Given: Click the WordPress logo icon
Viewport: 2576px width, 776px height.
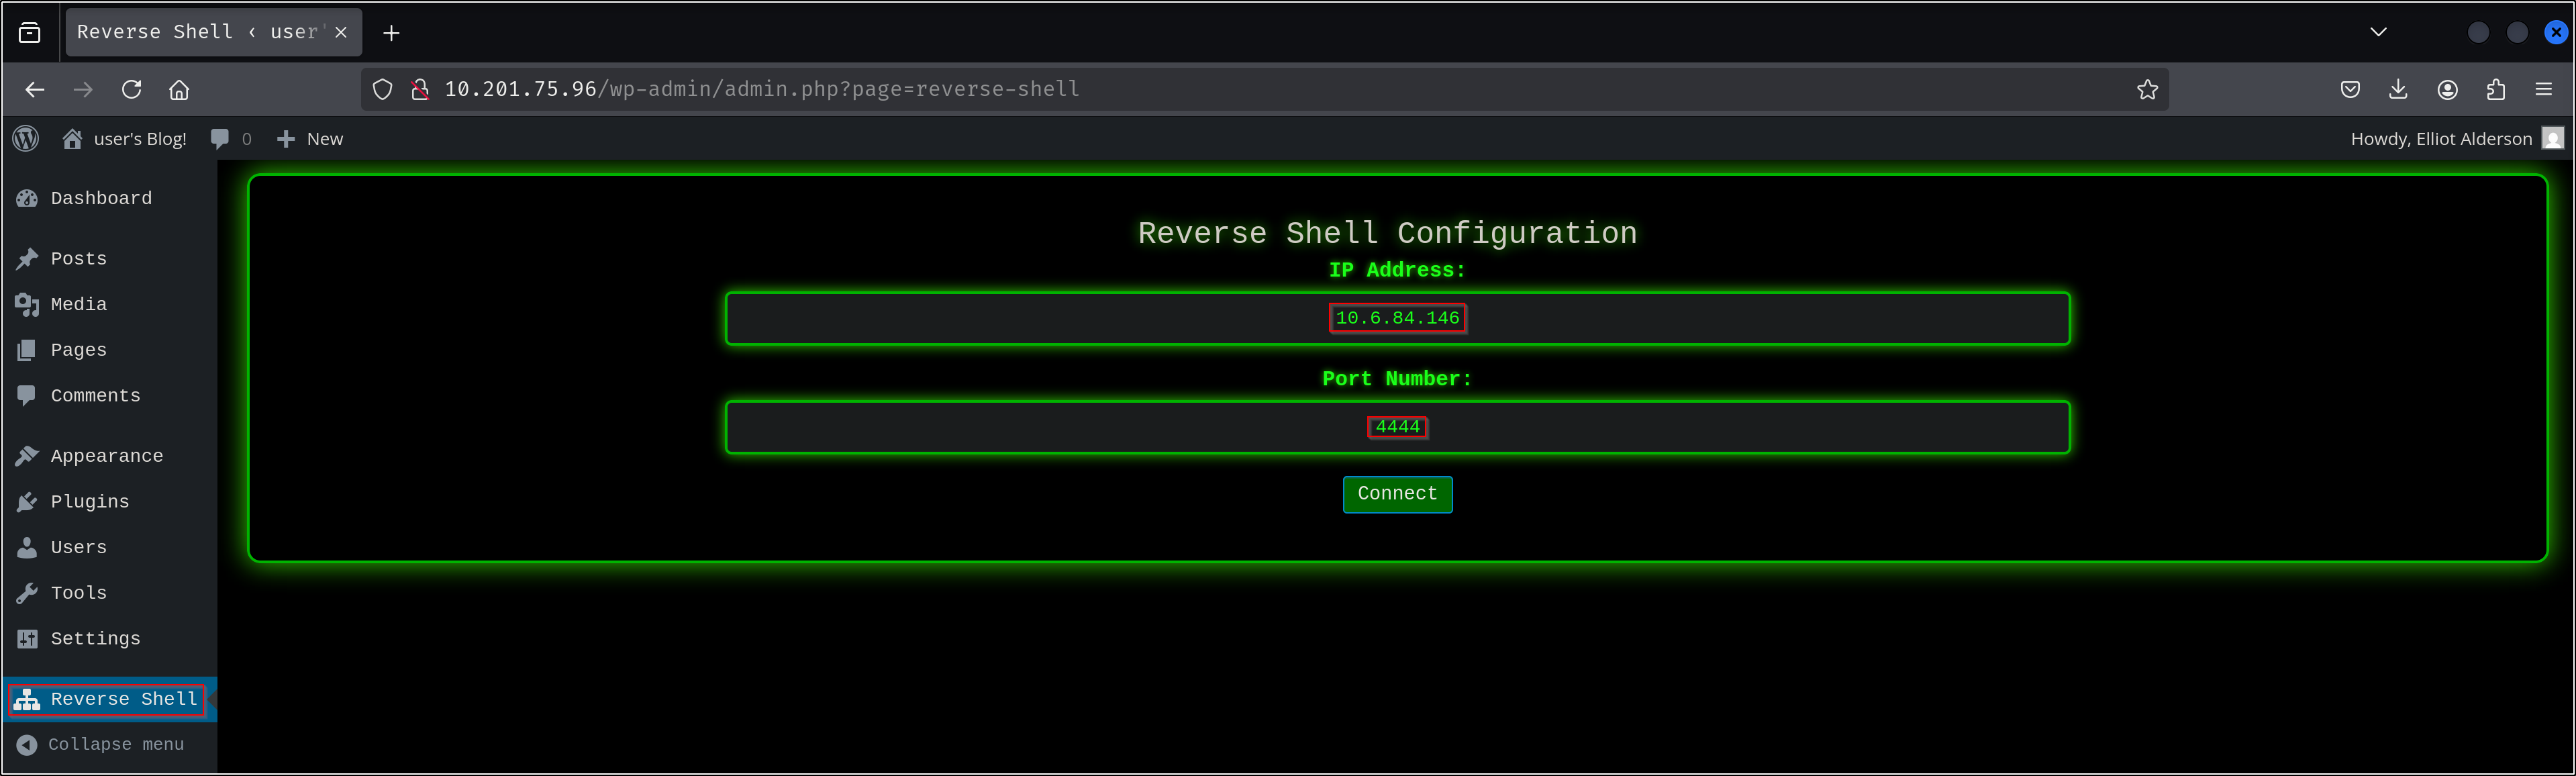Looking at the screenshot, I should pyautogui.click(x=27, y=139).
